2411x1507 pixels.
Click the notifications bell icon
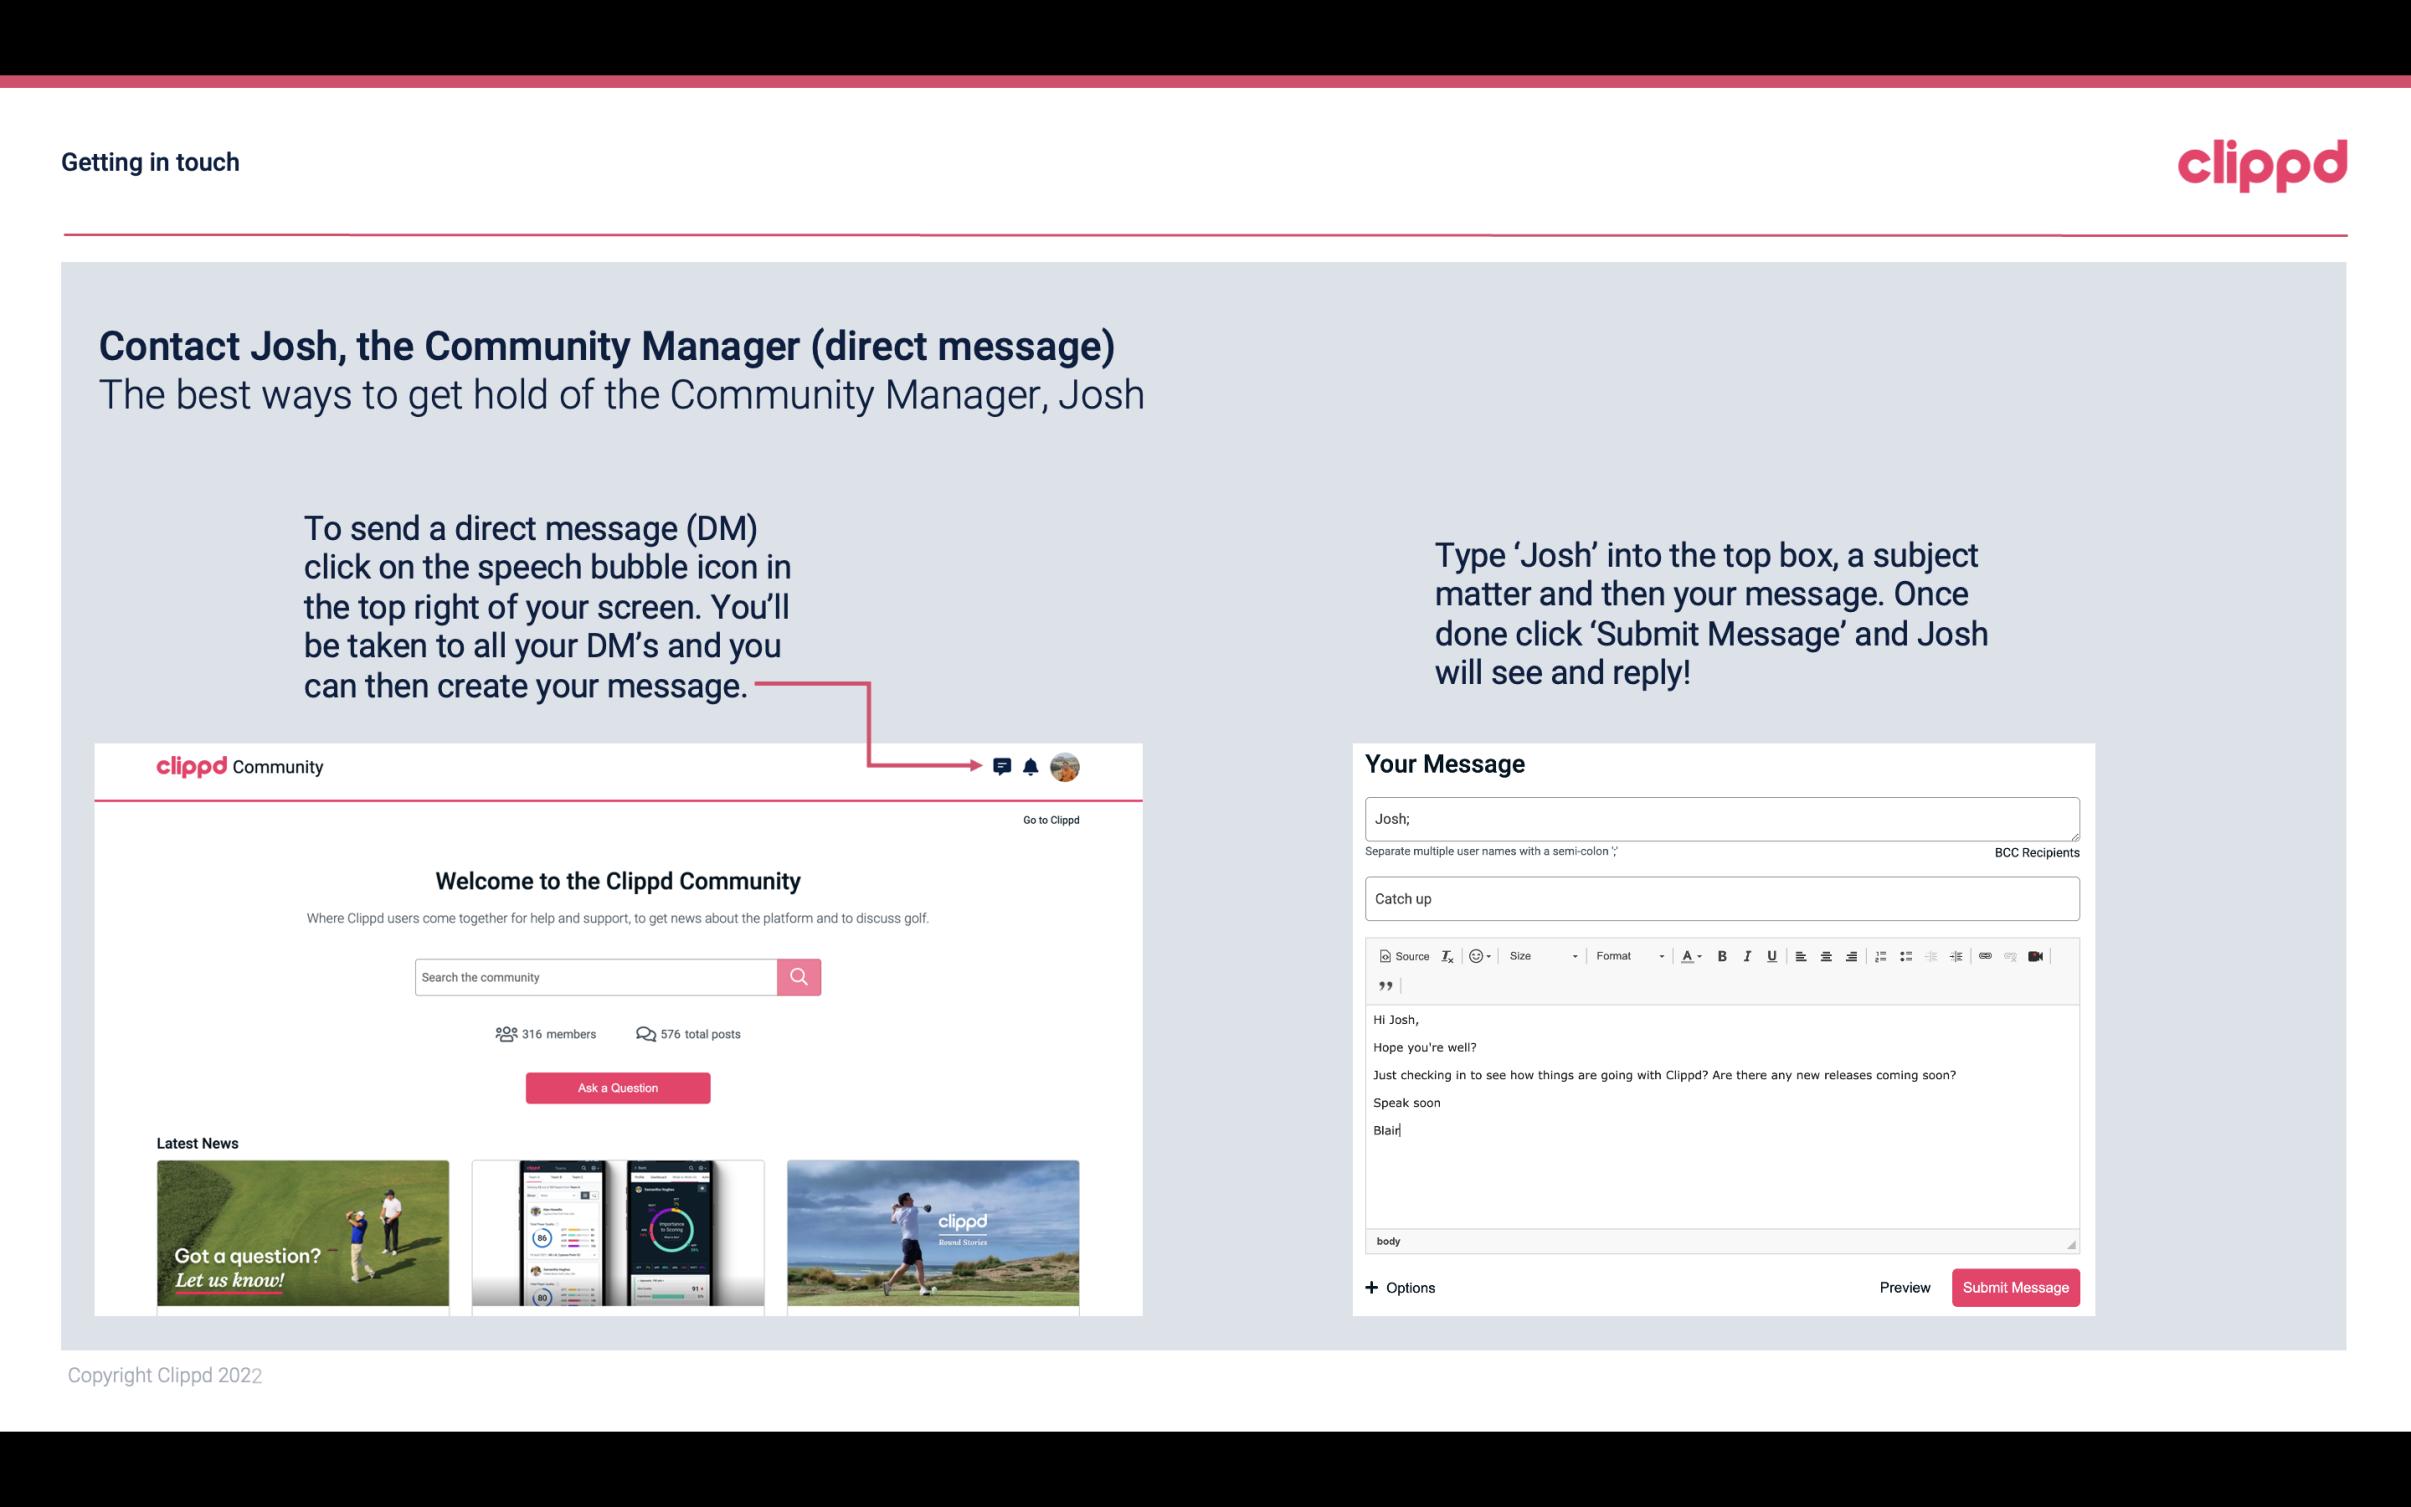(x=1031, y=766)
